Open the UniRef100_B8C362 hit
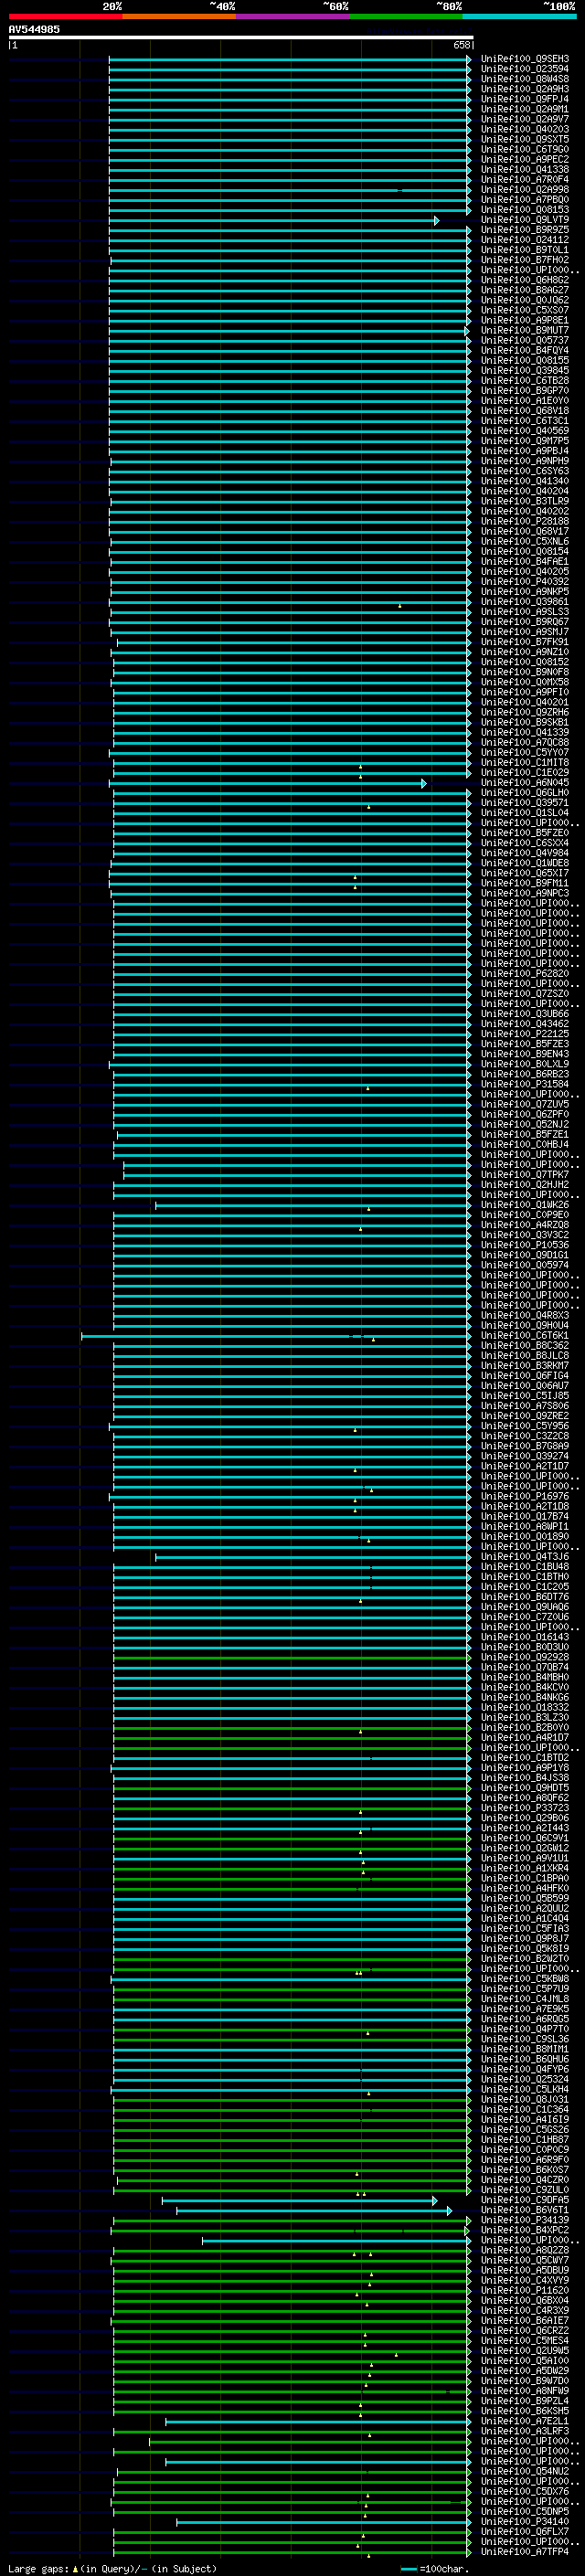The width and height of the screenshot is (585, 2576). [x=525, y=1345]
